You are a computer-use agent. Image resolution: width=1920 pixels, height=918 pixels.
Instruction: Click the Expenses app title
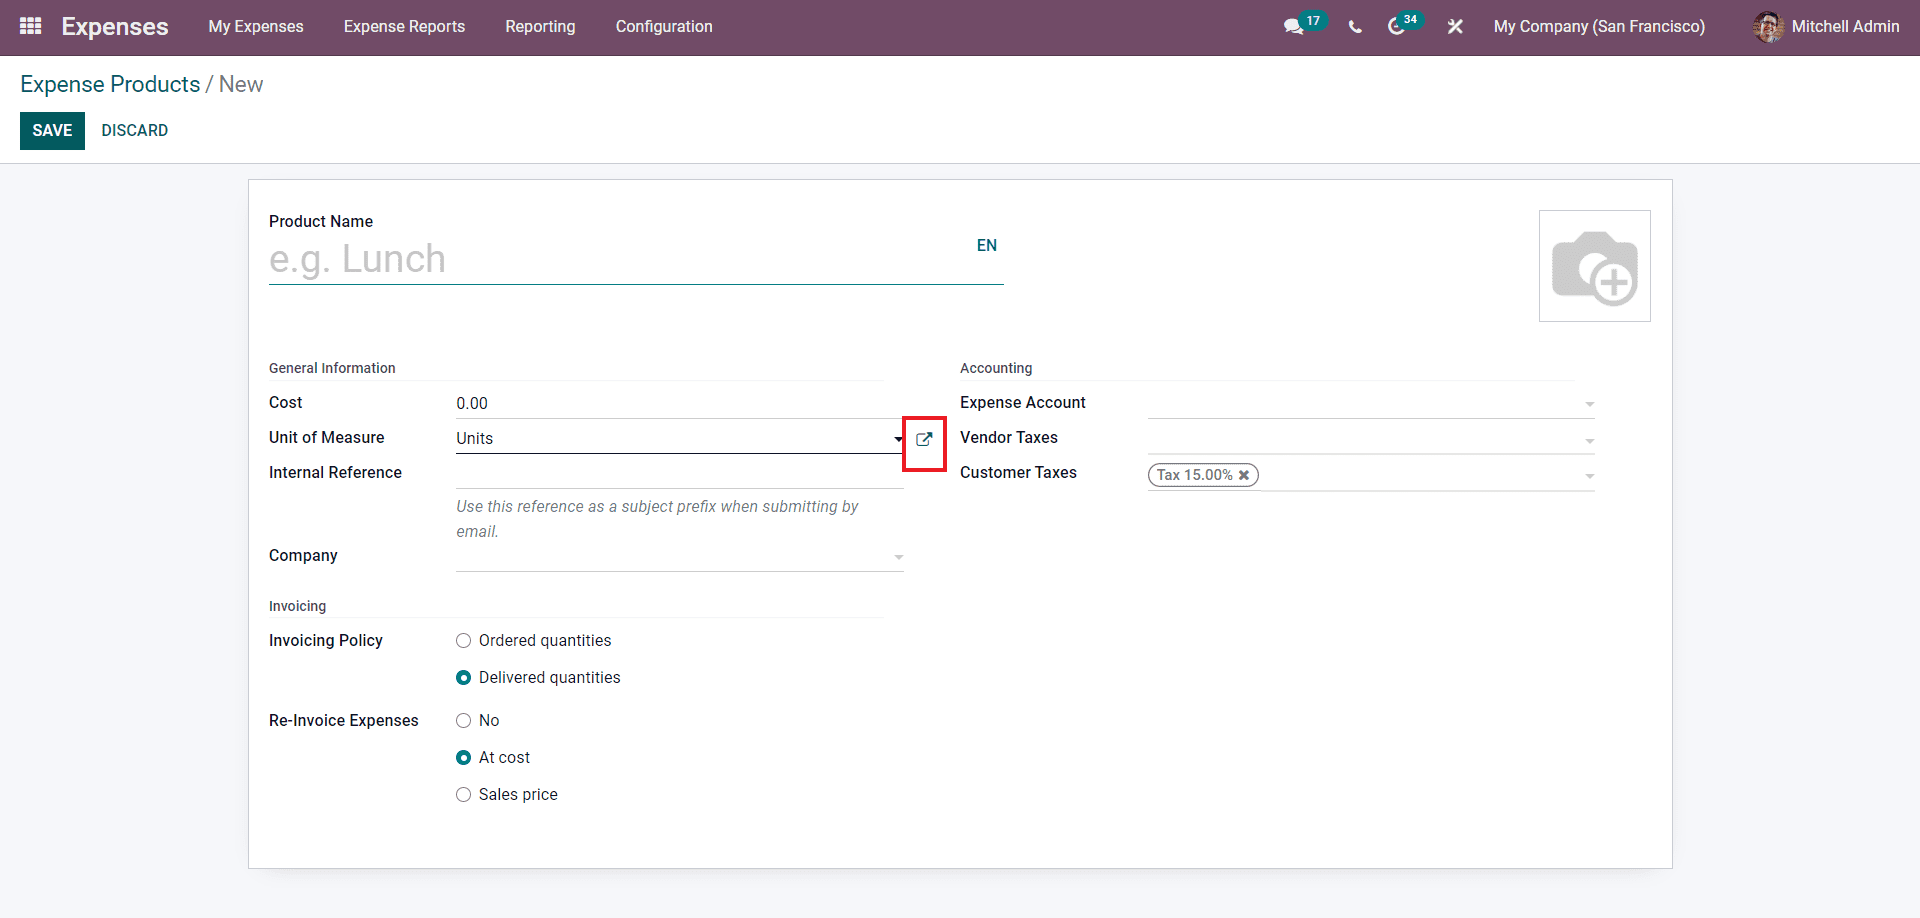(x=115, y=27)
